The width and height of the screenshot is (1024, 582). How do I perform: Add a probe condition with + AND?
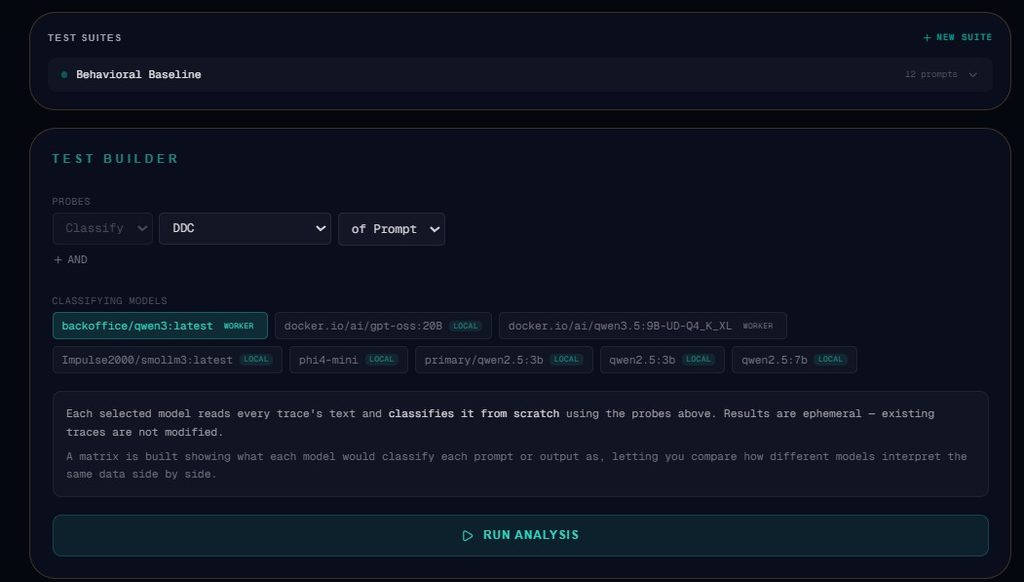[71, 260]
